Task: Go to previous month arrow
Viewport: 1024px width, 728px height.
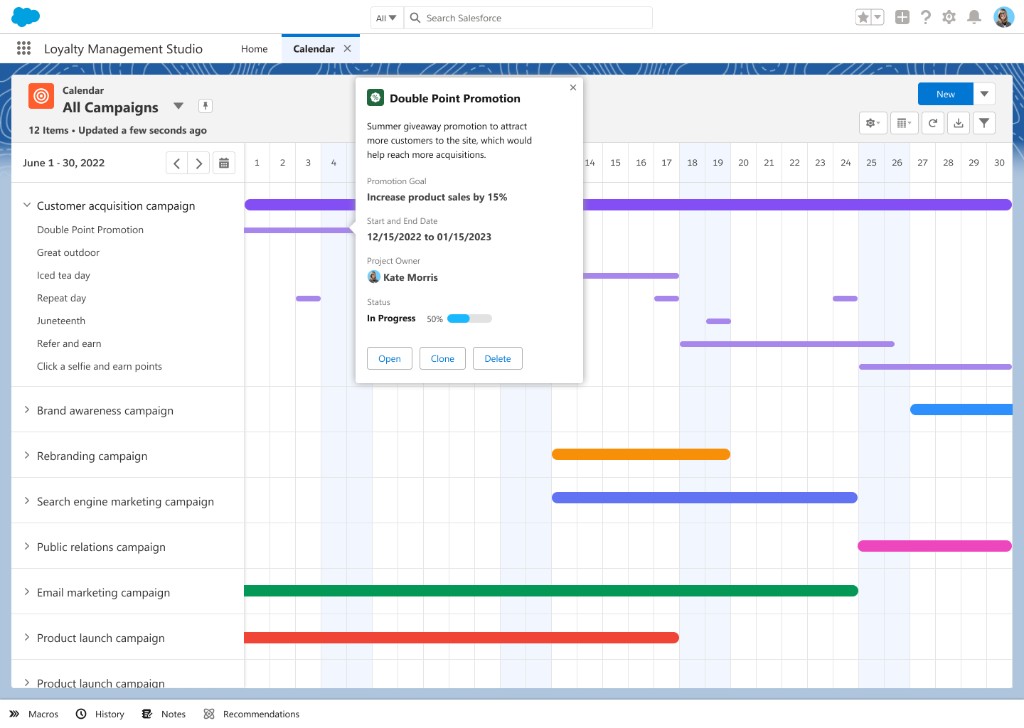Action: click(177, 163)
